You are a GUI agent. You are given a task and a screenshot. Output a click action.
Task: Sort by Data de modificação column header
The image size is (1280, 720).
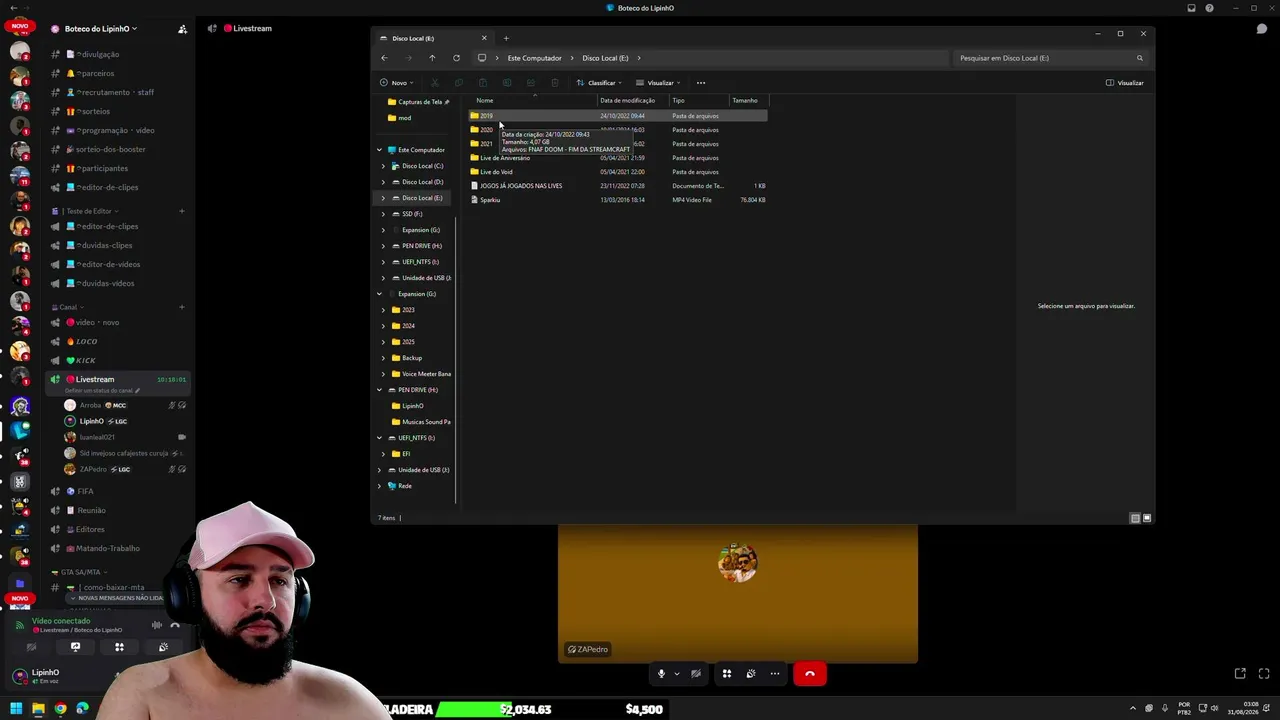pyautogui.click(x=627, y=100)
